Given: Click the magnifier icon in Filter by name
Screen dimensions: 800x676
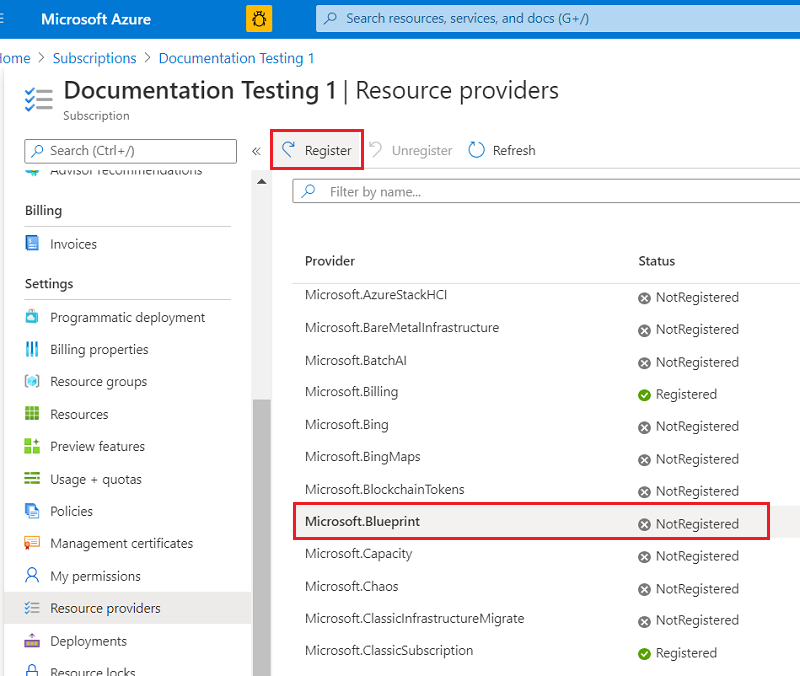Looking at the screenshot, I should click(308, 191).
